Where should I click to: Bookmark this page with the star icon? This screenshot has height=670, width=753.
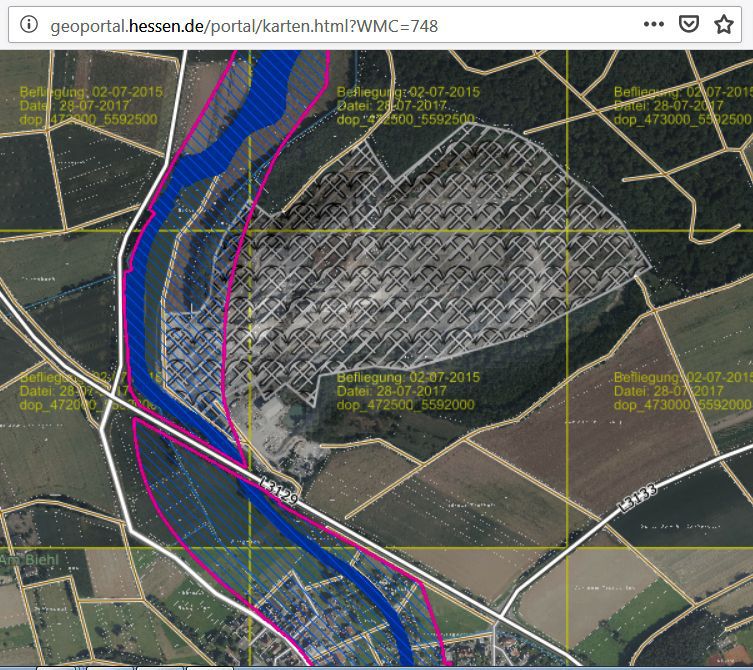(x=723, y=25)
